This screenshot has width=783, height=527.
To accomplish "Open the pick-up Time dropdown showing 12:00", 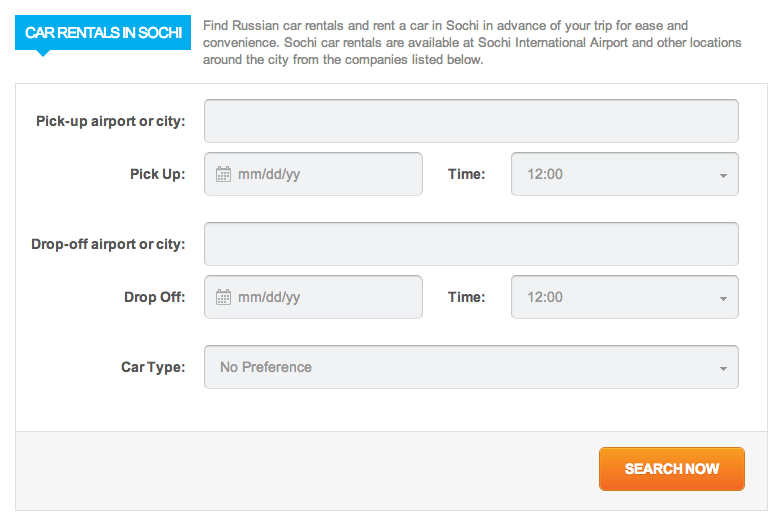I will (624, 174).
